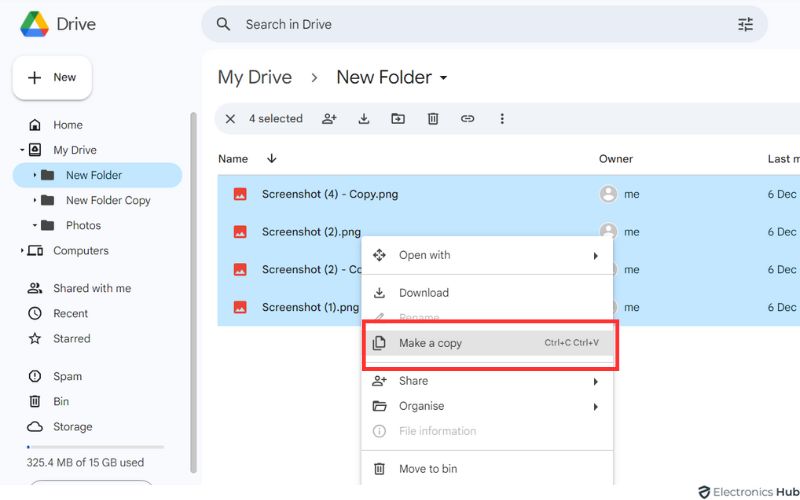Click the Bin icon in sidebar

35,402
